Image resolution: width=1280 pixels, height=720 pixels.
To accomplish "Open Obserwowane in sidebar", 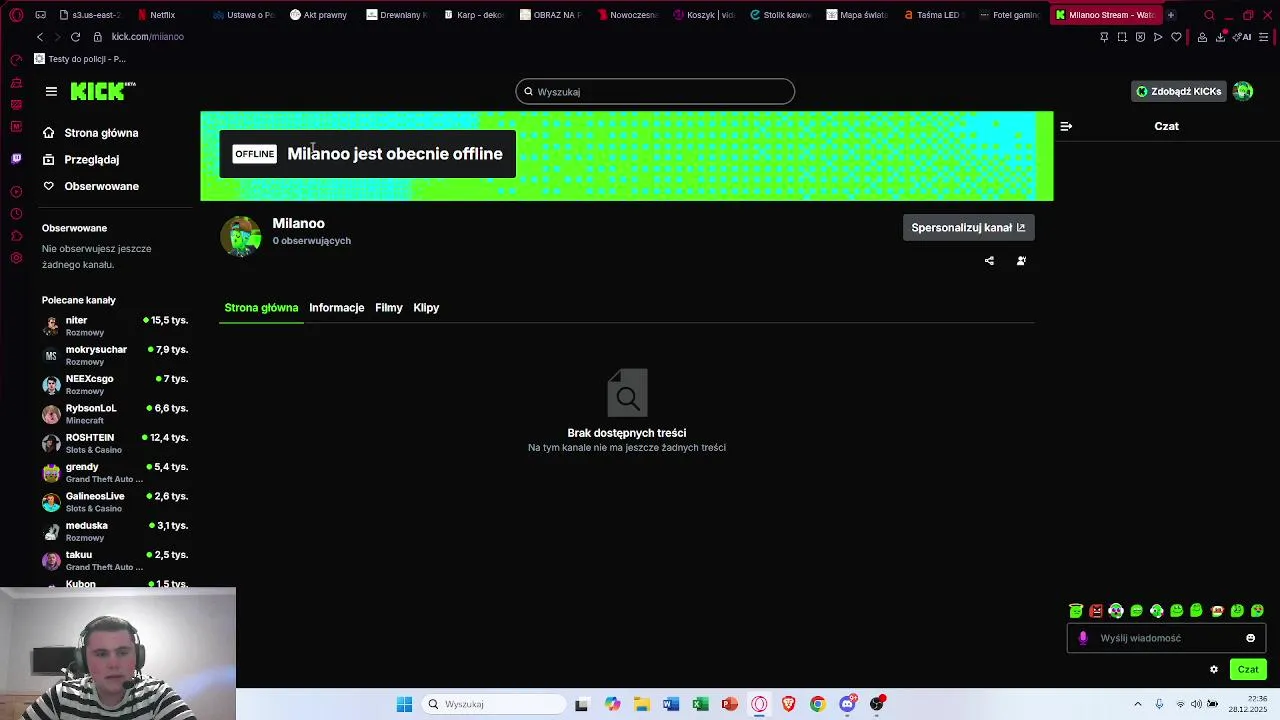I will [91, 186].
